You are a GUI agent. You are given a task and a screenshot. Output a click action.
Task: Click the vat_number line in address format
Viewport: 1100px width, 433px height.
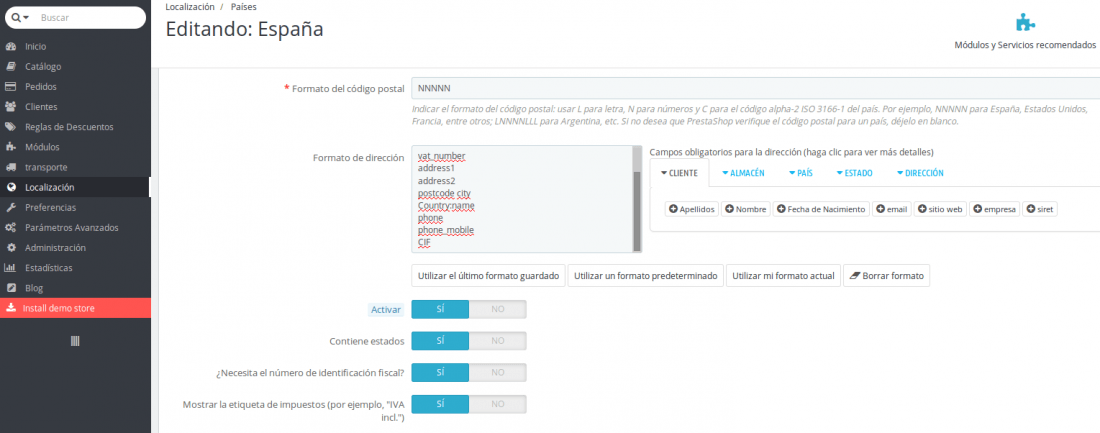click(441, 156)
